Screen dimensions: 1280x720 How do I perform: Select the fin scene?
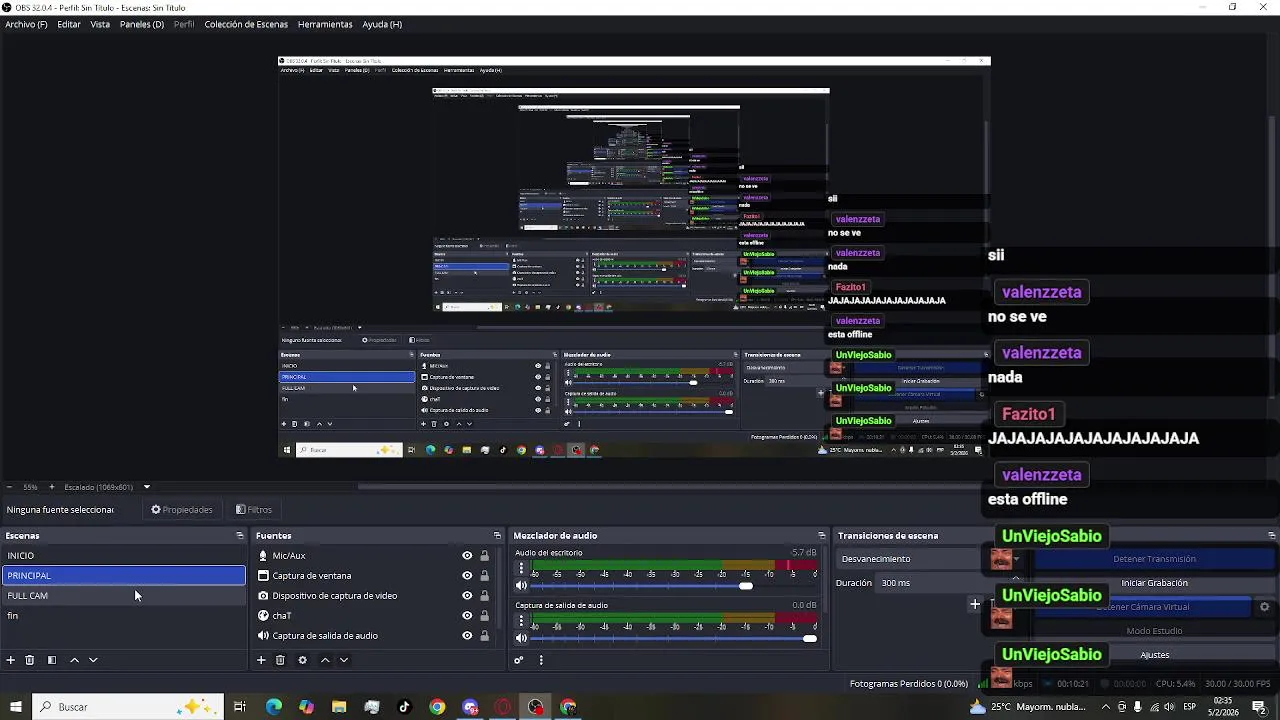124,616
